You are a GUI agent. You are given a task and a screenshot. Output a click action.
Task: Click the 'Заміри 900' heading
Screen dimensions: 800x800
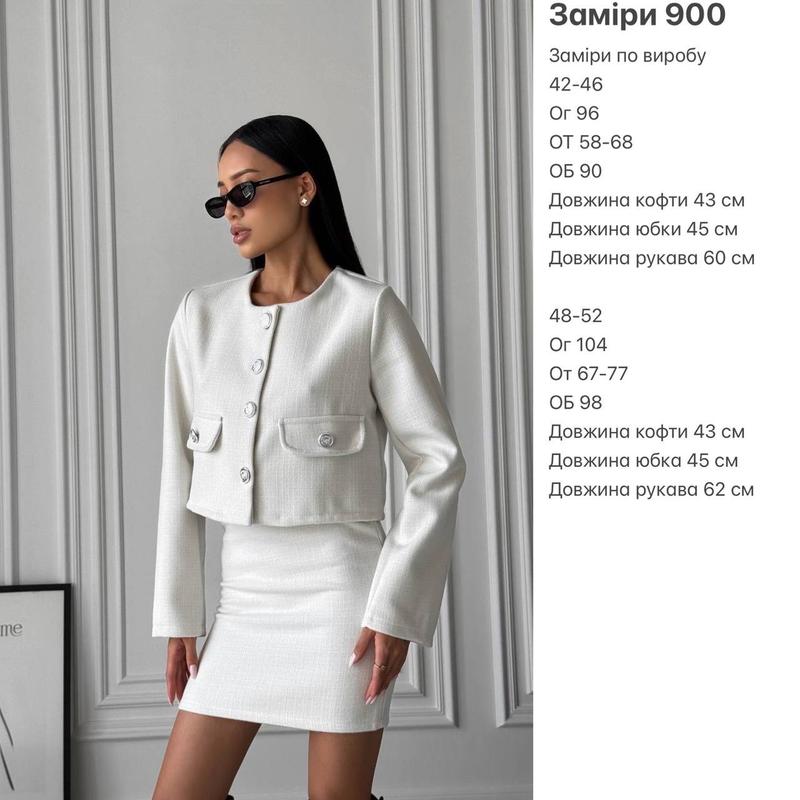click(x=637, y=14)
